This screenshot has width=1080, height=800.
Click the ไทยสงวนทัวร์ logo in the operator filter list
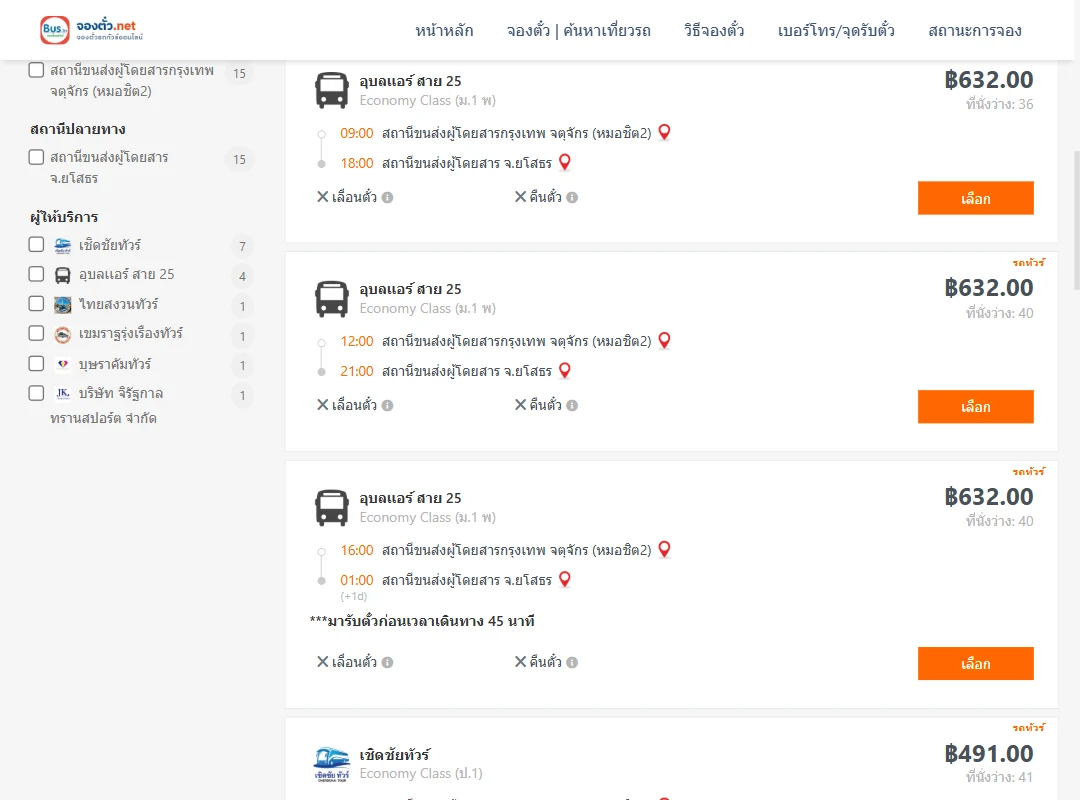(x=63, y=305)
